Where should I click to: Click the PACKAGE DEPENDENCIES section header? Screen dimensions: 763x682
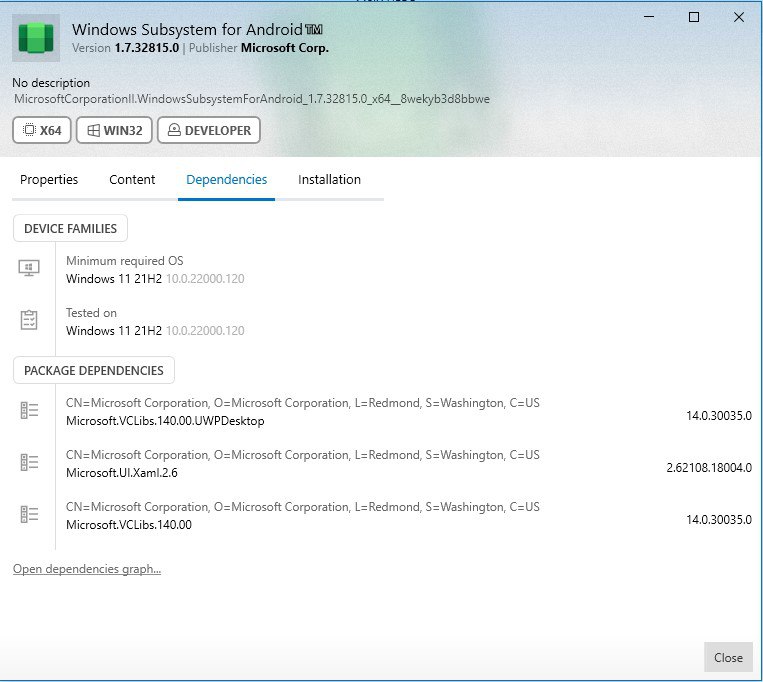[94, 370]
